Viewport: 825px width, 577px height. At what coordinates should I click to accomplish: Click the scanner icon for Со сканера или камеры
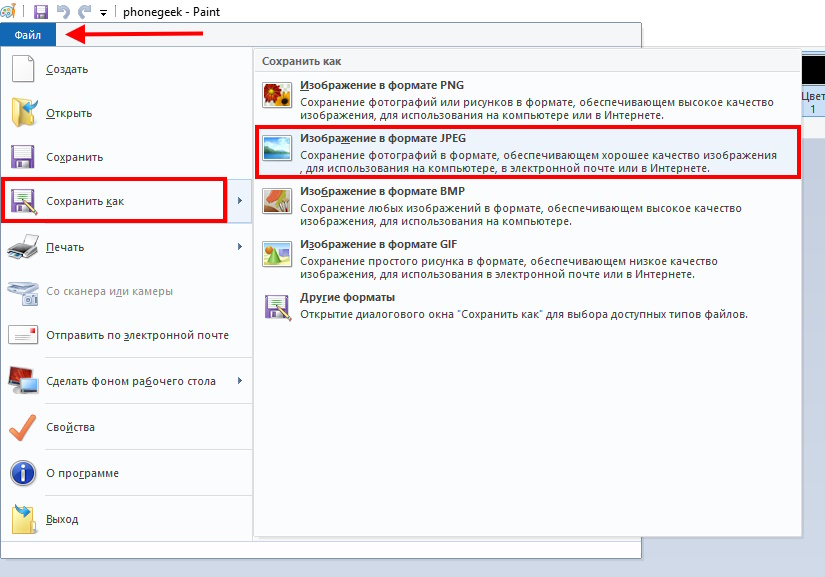23,293
